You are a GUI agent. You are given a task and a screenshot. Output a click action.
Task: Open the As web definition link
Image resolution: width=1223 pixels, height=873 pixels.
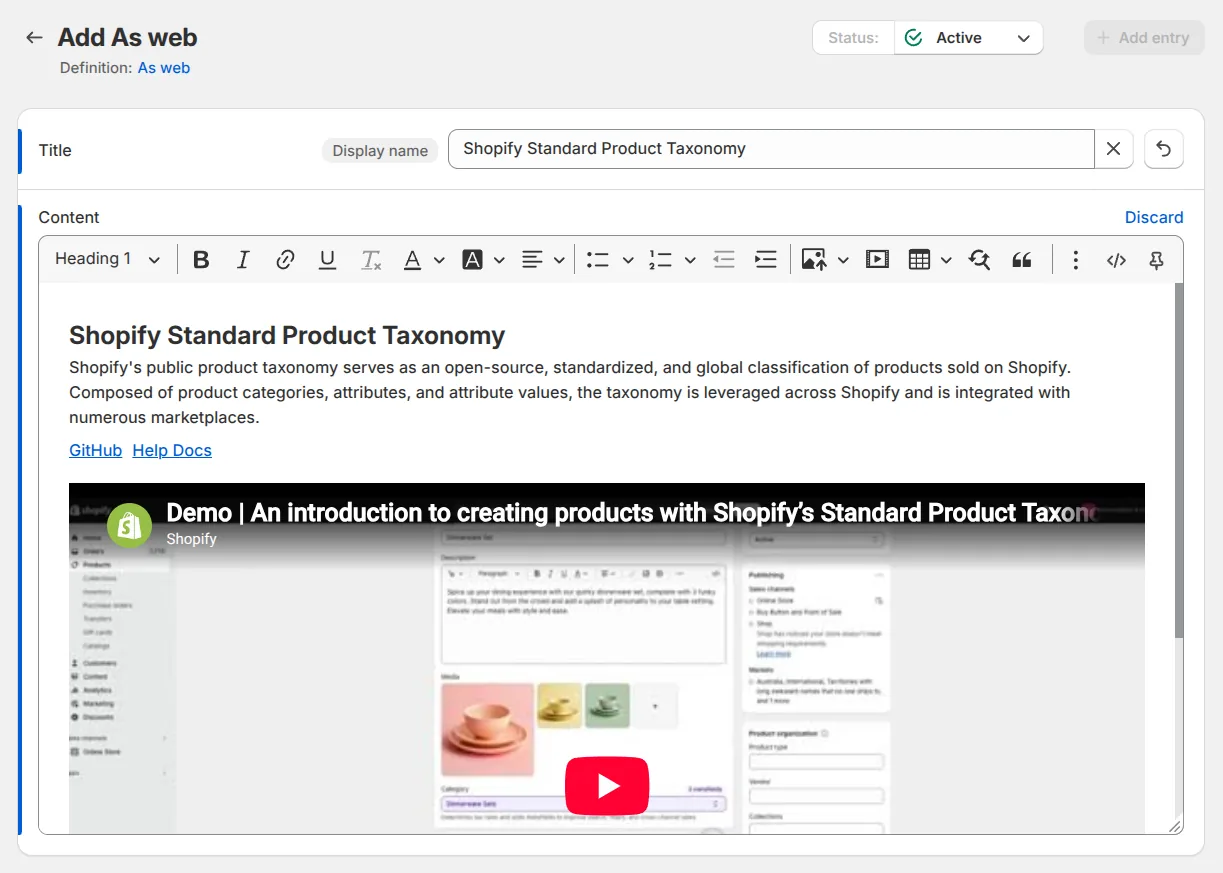pos(164,68)
